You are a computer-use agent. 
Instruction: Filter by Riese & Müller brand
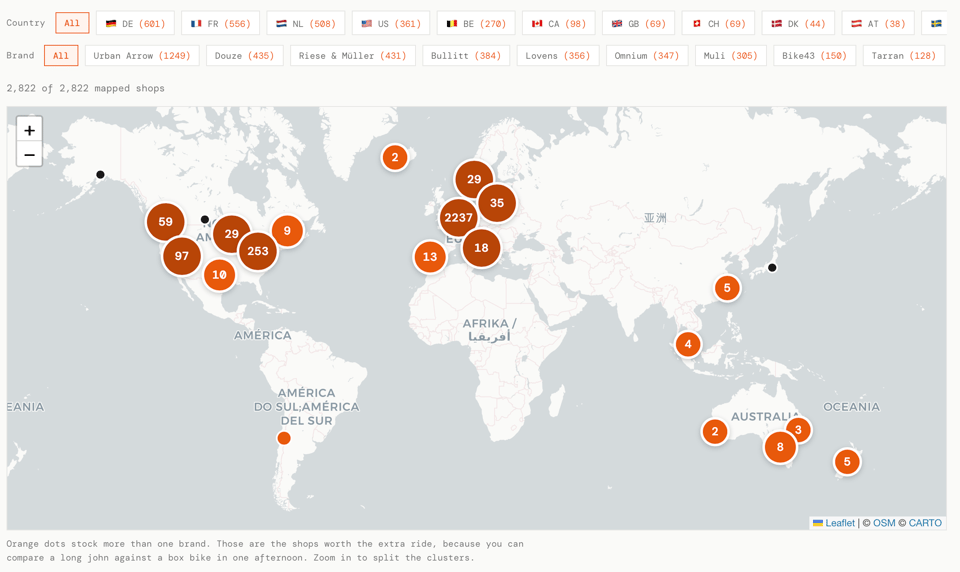pyautogui.click(x=353, y=55)
